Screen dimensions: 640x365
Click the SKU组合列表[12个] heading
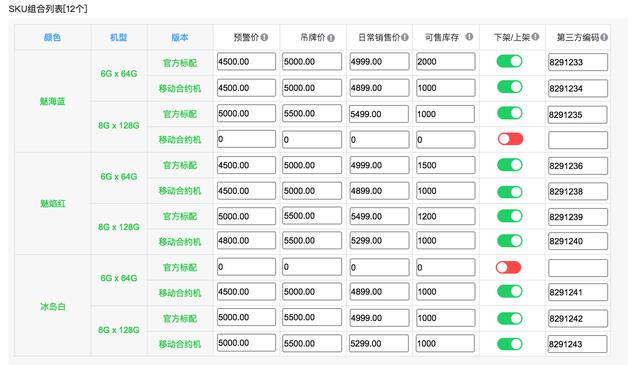(48, 9)
